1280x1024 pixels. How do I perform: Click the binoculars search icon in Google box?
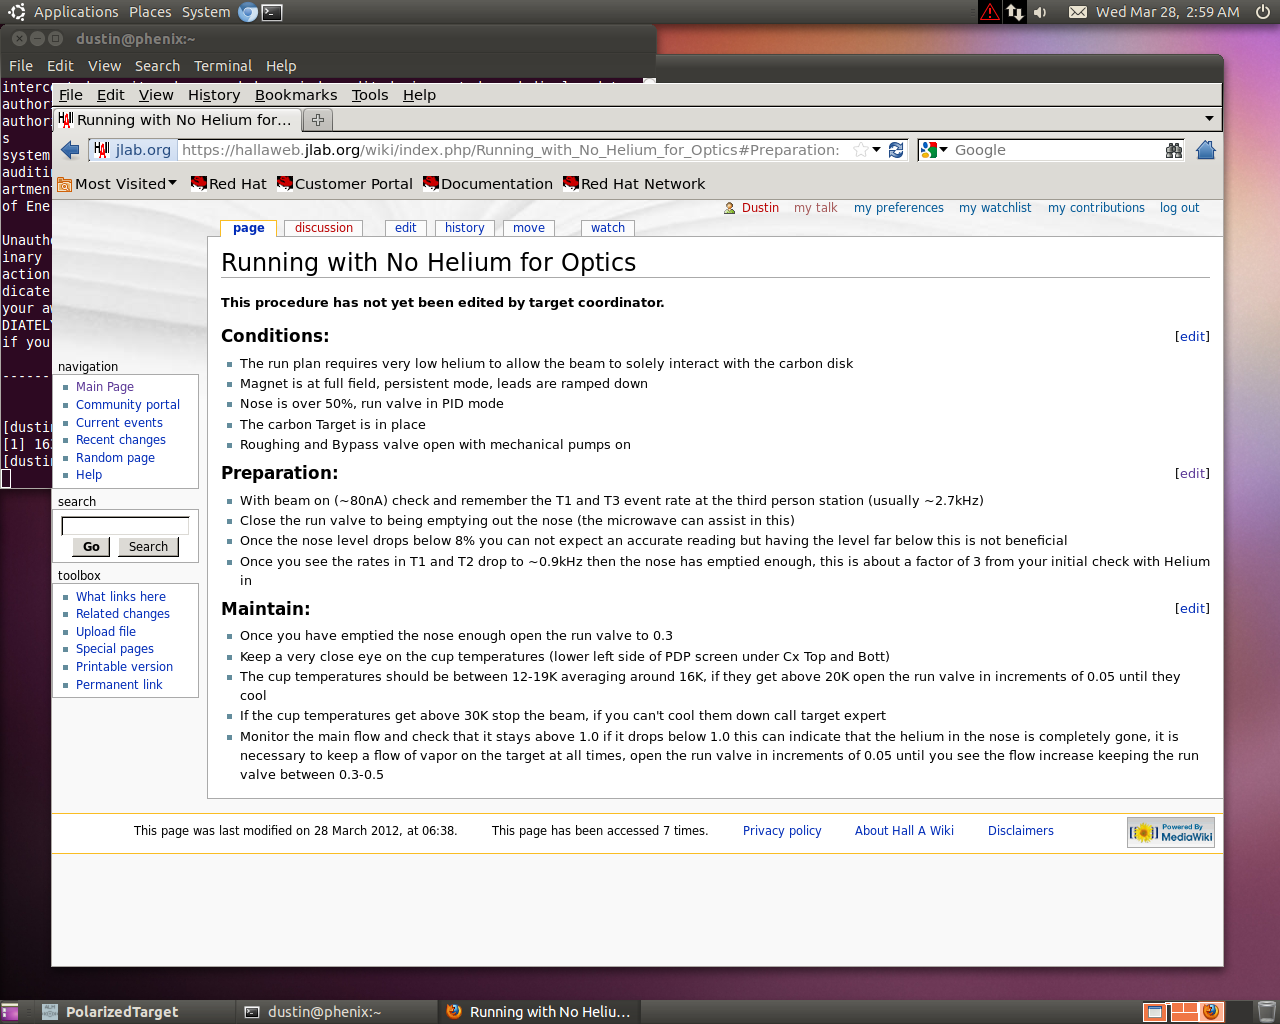pyautogui.click(x=1174, y=150)
